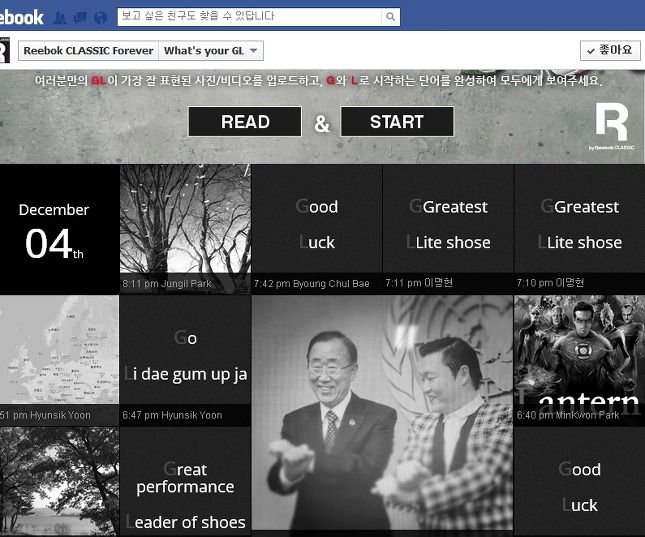Click the 6:40 pm MinKwon Park caption
The width and height of the screenshot is (645, 537).
(568, 415)
